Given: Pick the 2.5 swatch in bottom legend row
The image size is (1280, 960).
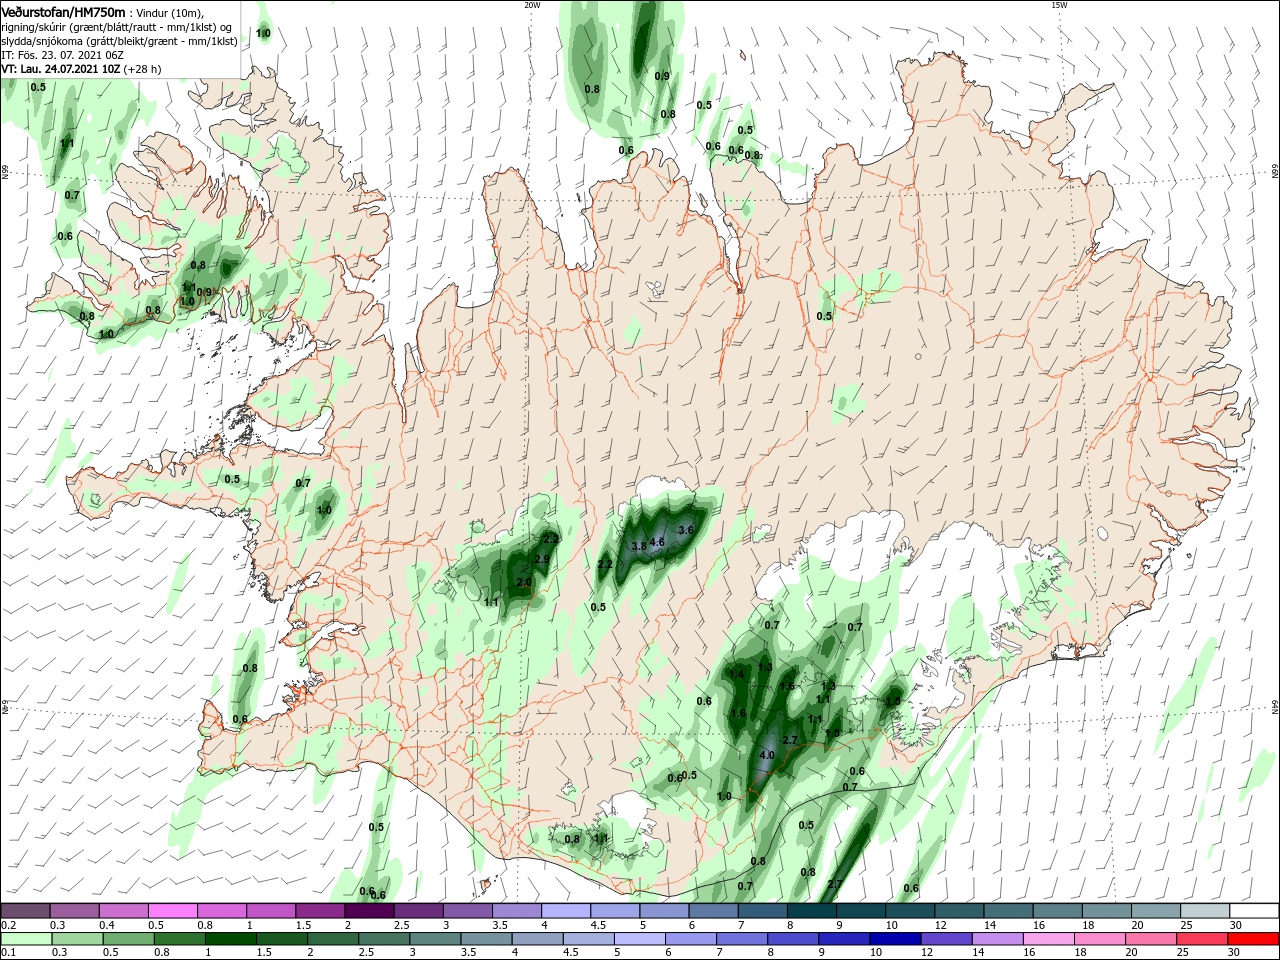Looking at the screenshot, I should point(383,939).
